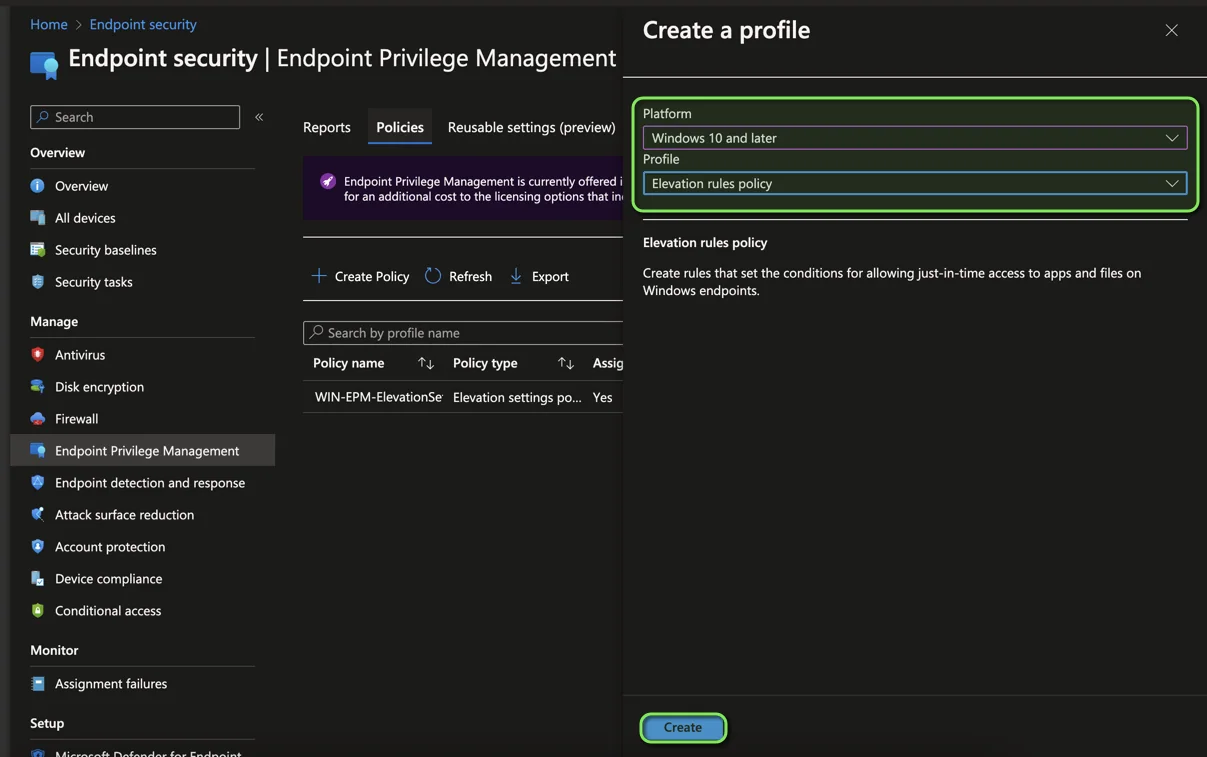Open Firewall in sidebar
Screen dimensions: 1207x757
(x=76, y=419)
